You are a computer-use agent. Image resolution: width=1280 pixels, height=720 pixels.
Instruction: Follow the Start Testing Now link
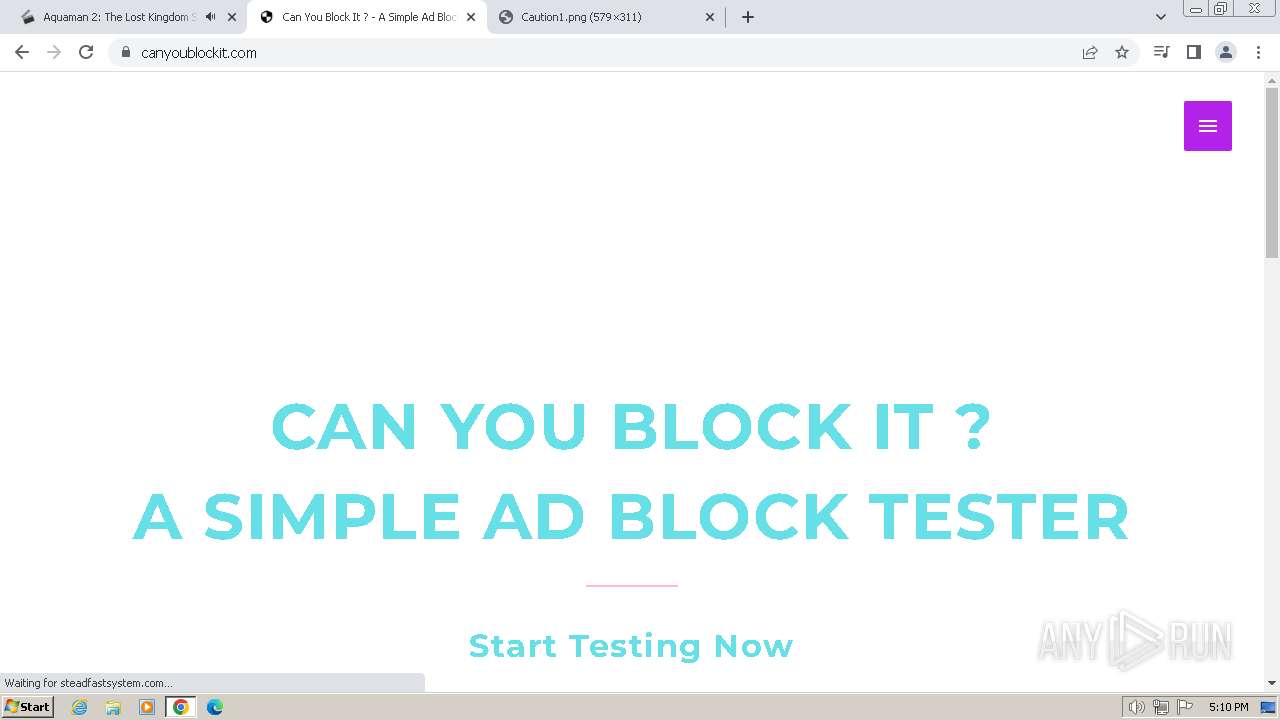[631, 646]
